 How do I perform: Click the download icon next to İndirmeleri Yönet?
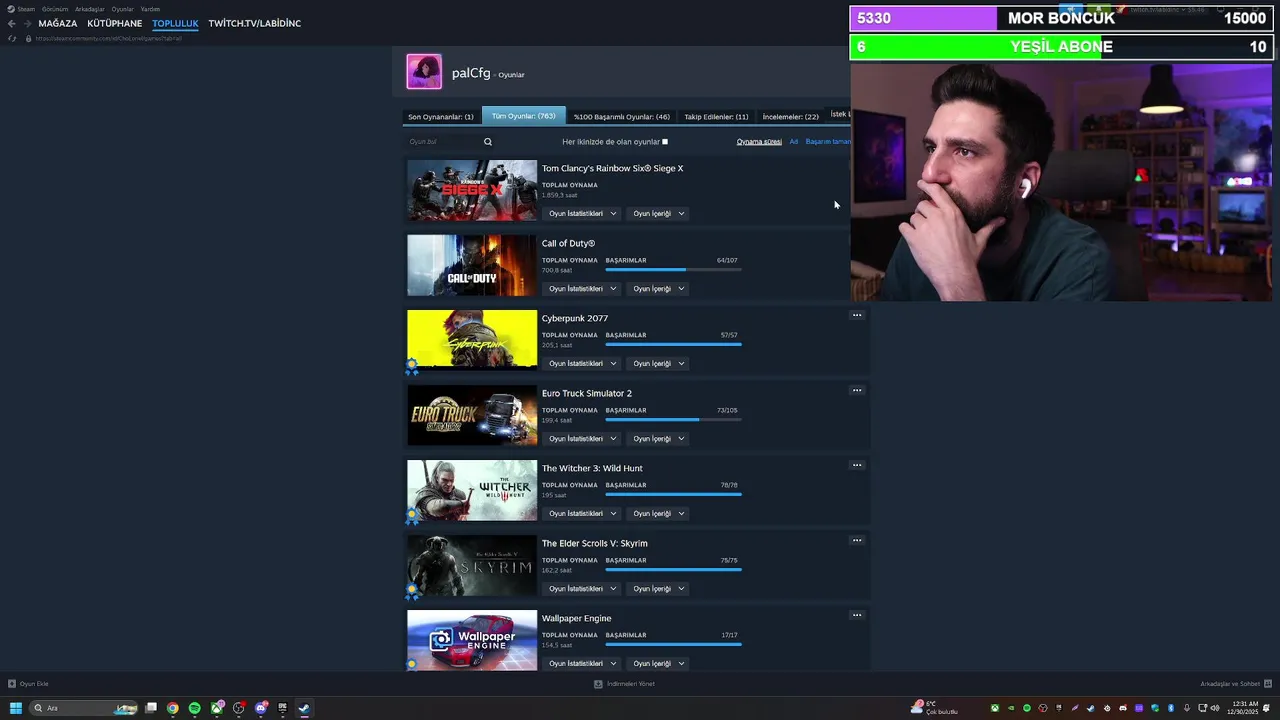[x=598, y=684]
